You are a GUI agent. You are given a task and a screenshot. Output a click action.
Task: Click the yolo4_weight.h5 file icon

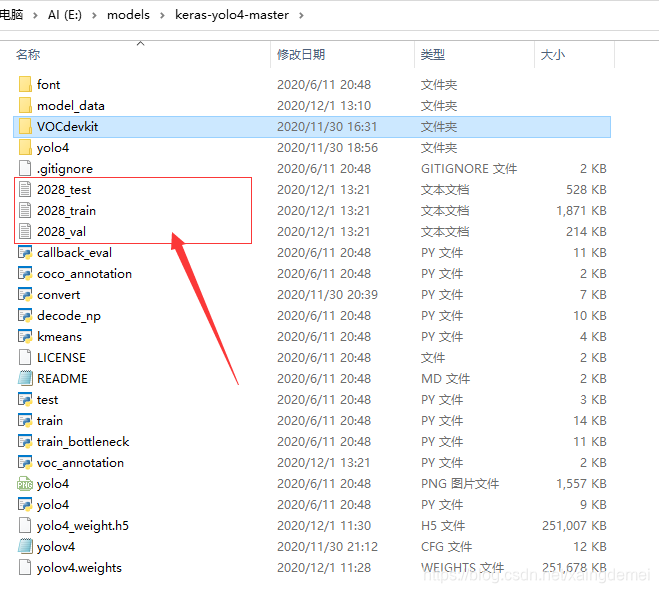[x=25, y=525]
